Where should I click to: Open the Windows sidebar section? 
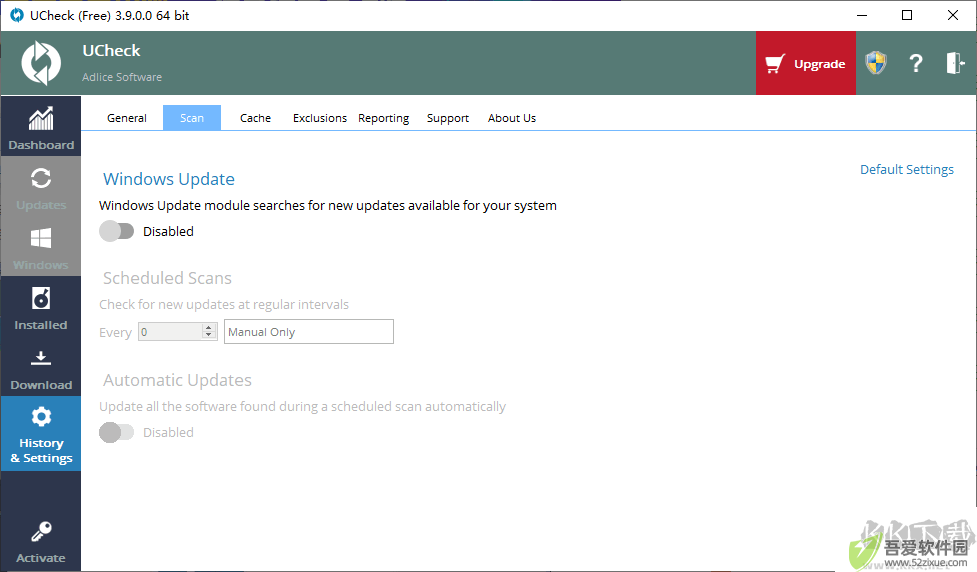[41, 247]
